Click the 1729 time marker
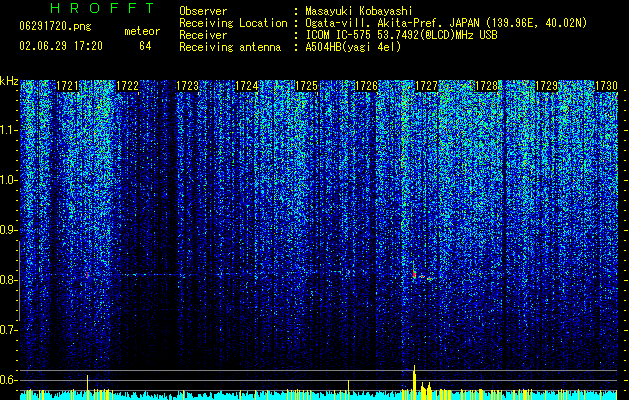The image size is (629, 400). [x=546, y=86]
